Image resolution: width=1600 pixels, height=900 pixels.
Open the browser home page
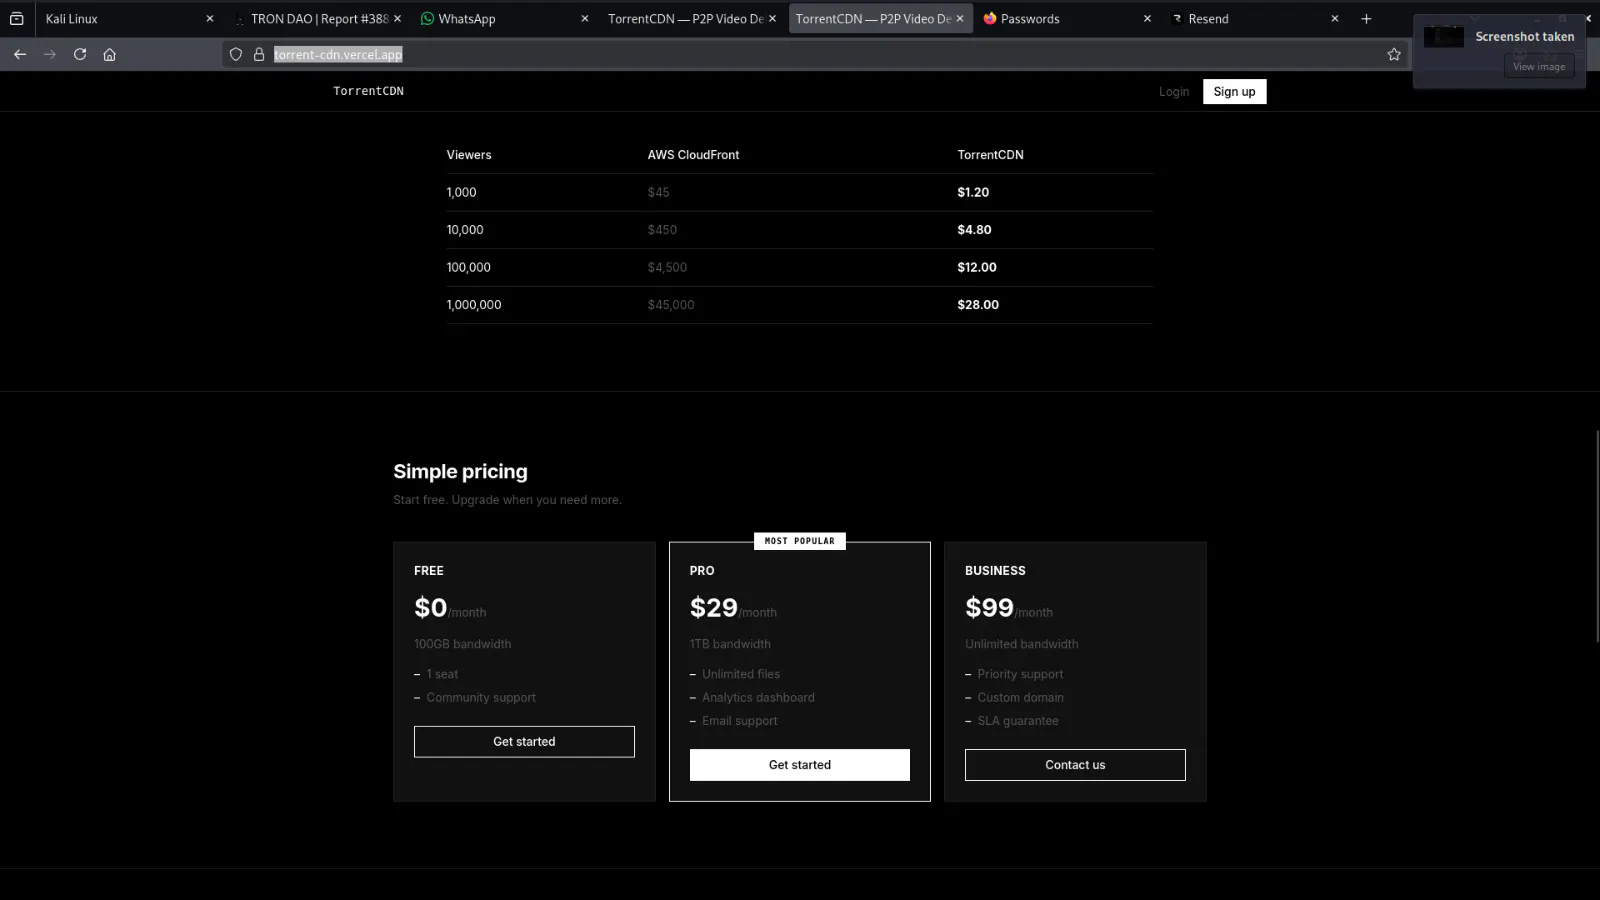(110, 55)
